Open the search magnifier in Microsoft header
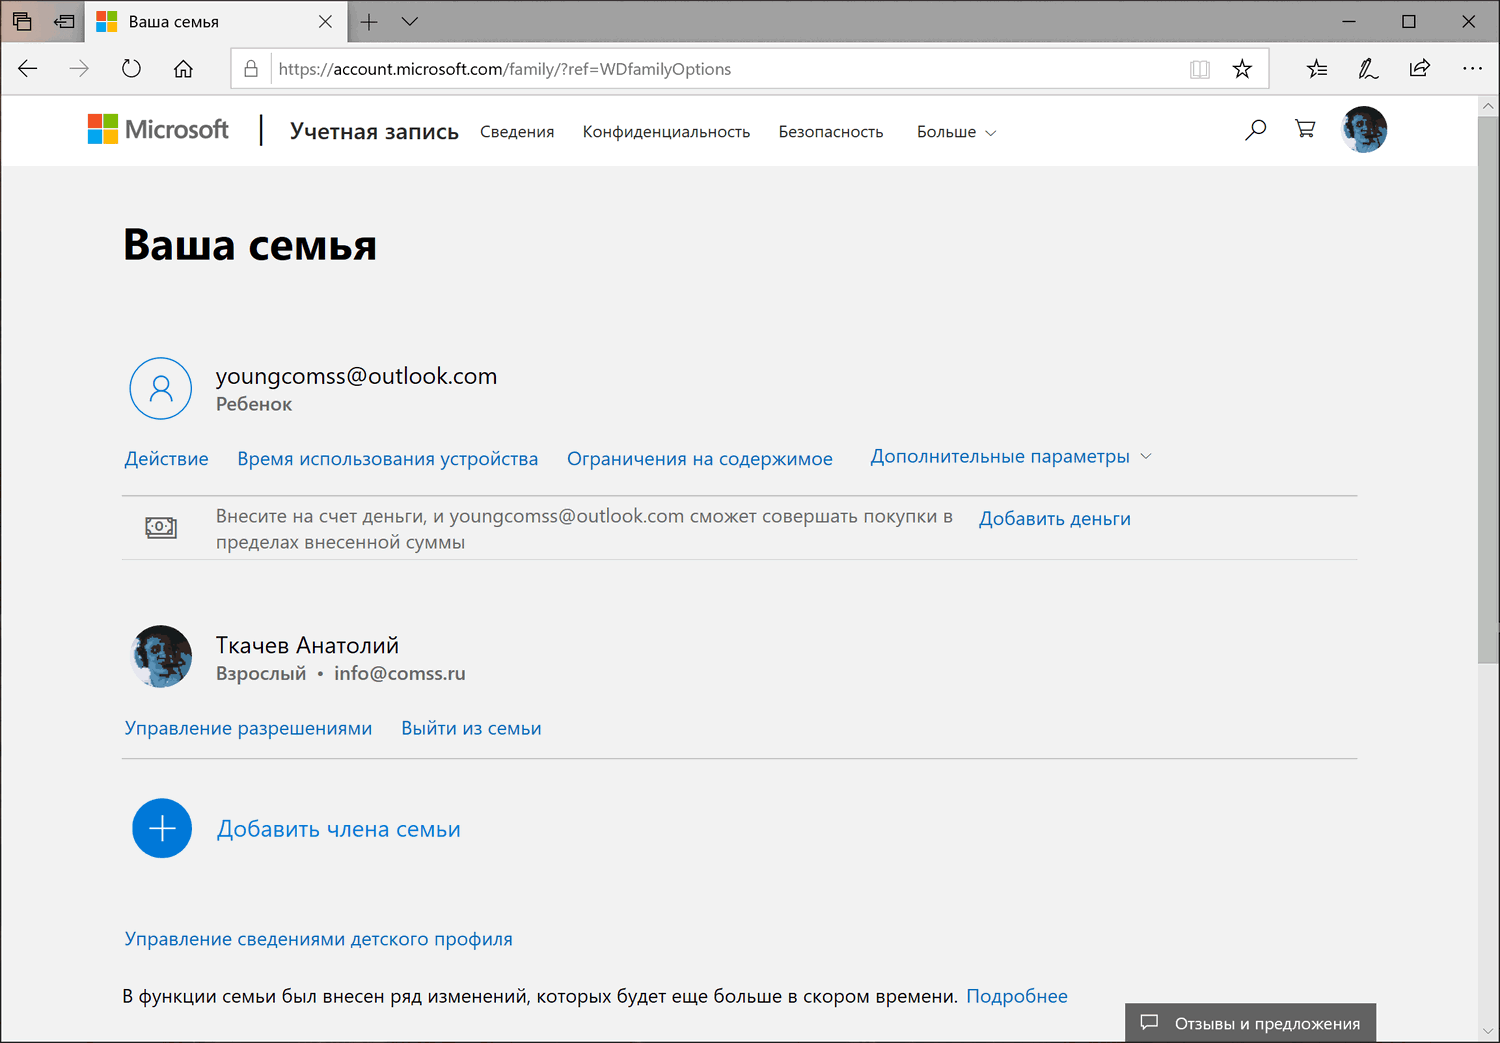This screenshot has height=1043, width=1500. 1255,130
